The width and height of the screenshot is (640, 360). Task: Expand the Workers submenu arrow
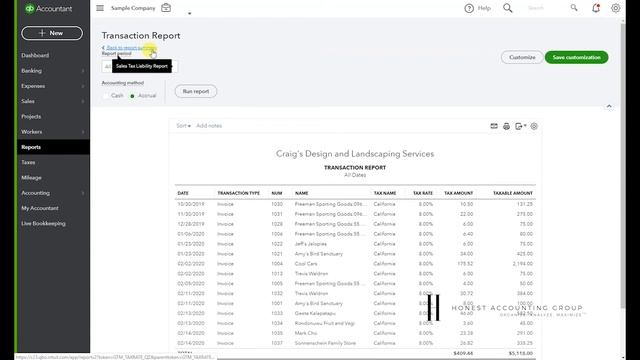pyautogui.click(x=83, y=132)
